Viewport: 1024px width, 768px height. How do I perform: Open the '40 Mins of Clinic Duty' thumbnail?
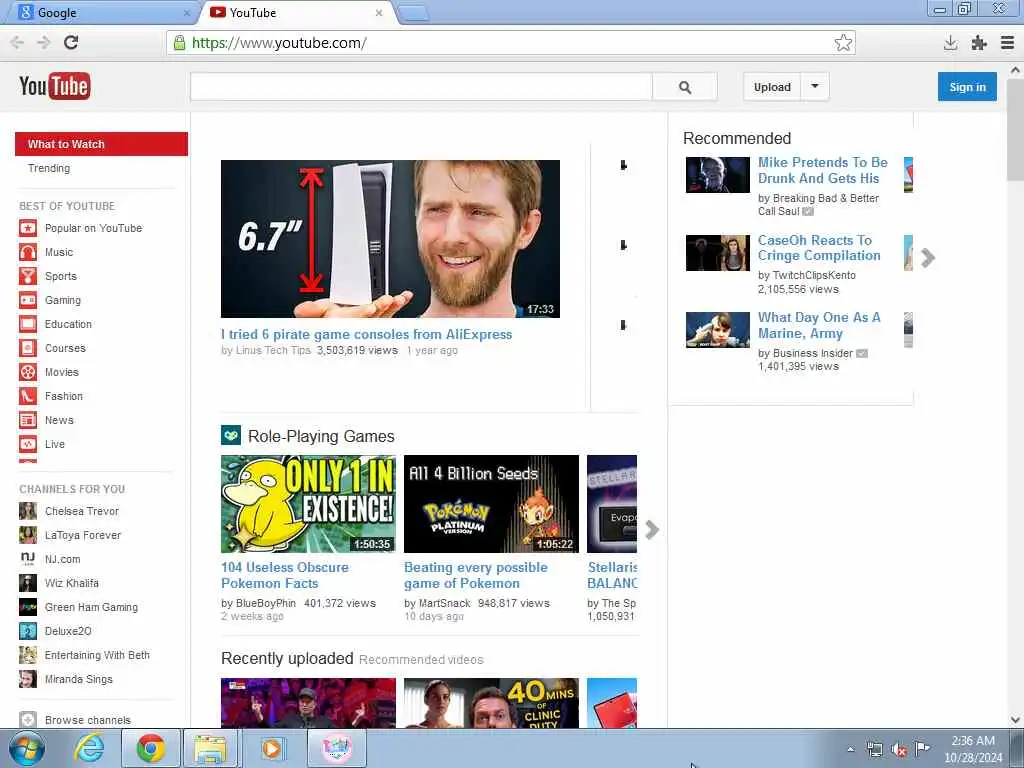coord(491,703)
